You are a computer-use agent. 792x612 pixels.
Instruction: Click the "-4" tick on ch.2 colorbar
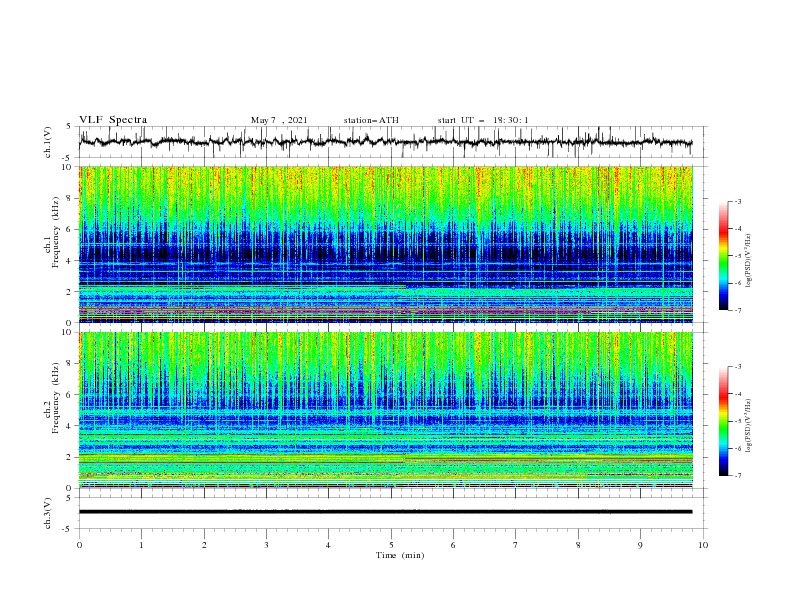pos(737,394)
